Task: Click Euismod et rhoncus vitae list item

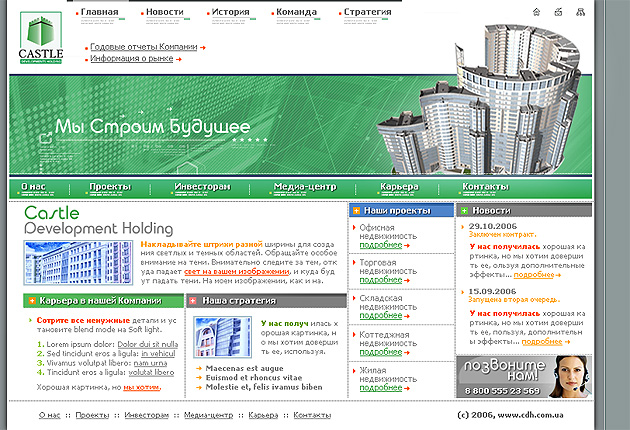Action: [x=254, y=377]
